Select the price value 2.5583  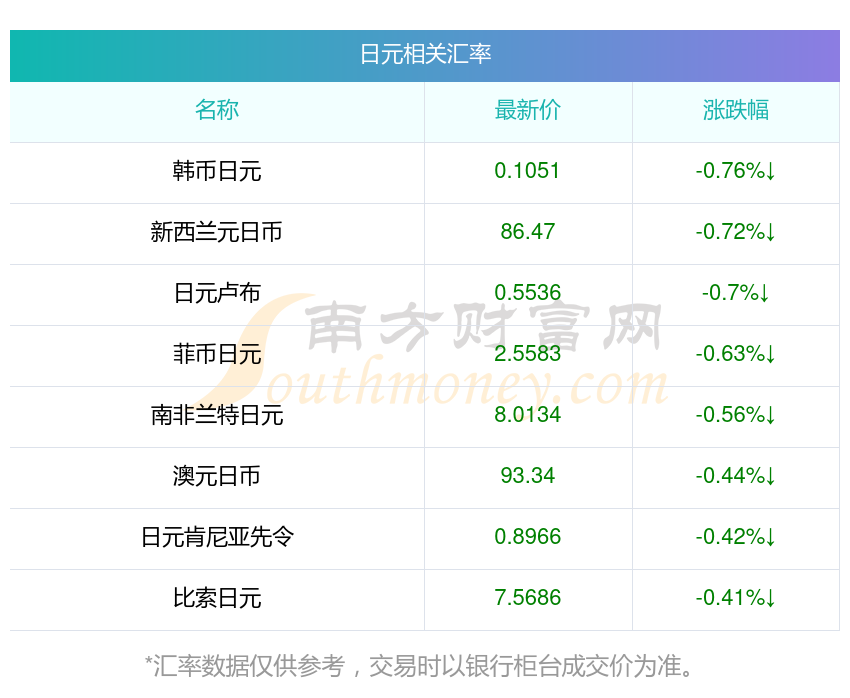point(527,354)
